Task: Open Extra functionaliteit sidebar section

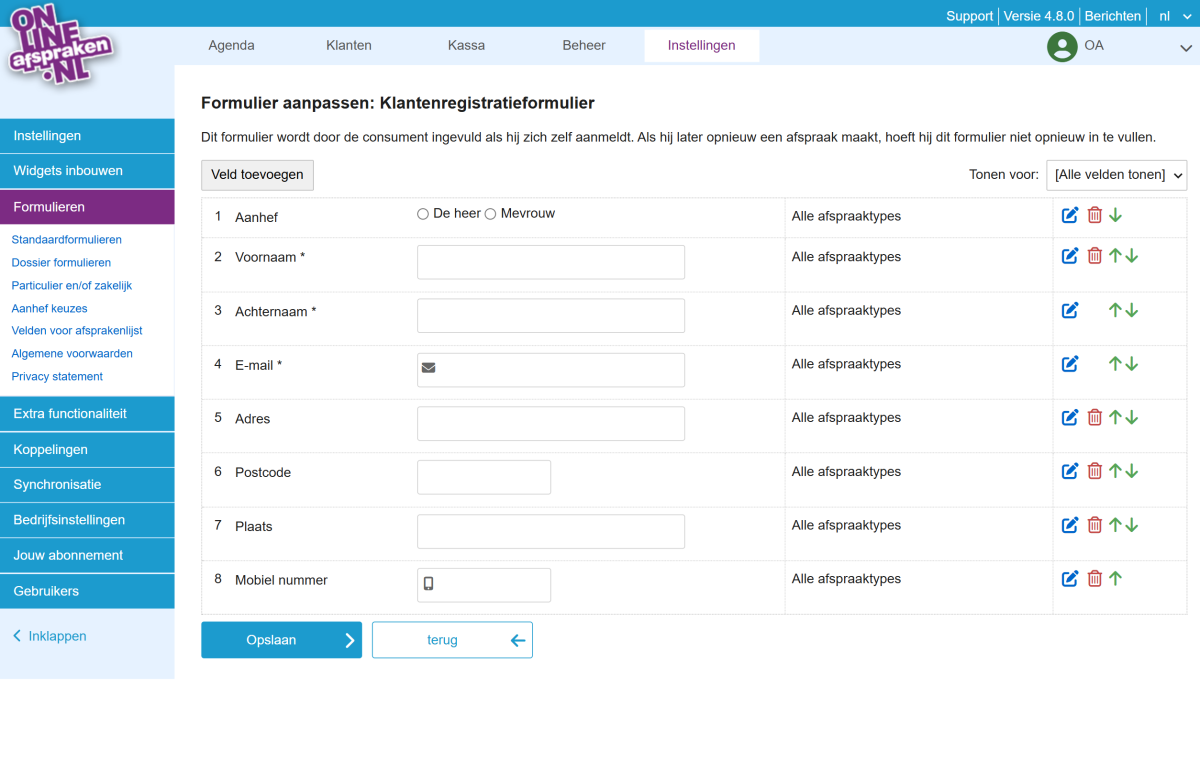Action: click(87, 414)
